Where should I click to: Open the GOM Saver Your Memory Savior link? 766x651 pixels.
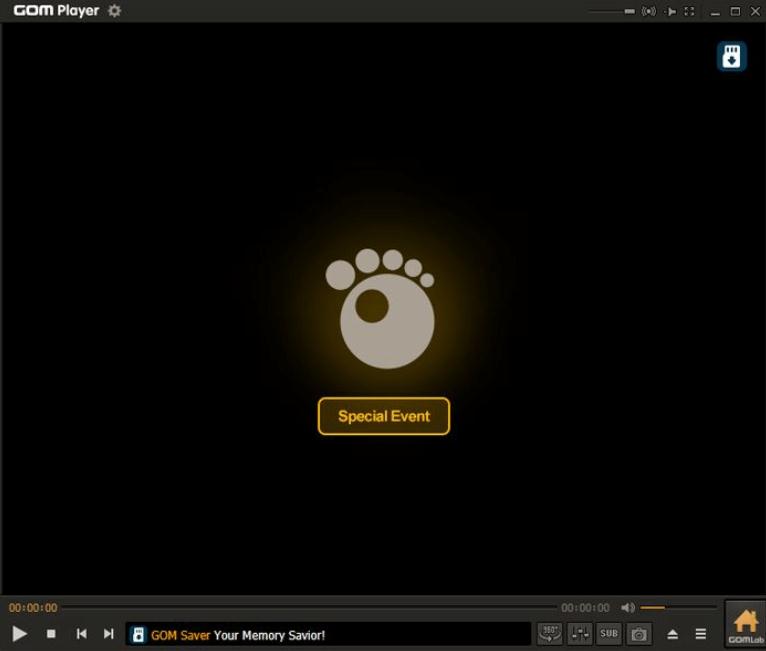pos(238,635)
